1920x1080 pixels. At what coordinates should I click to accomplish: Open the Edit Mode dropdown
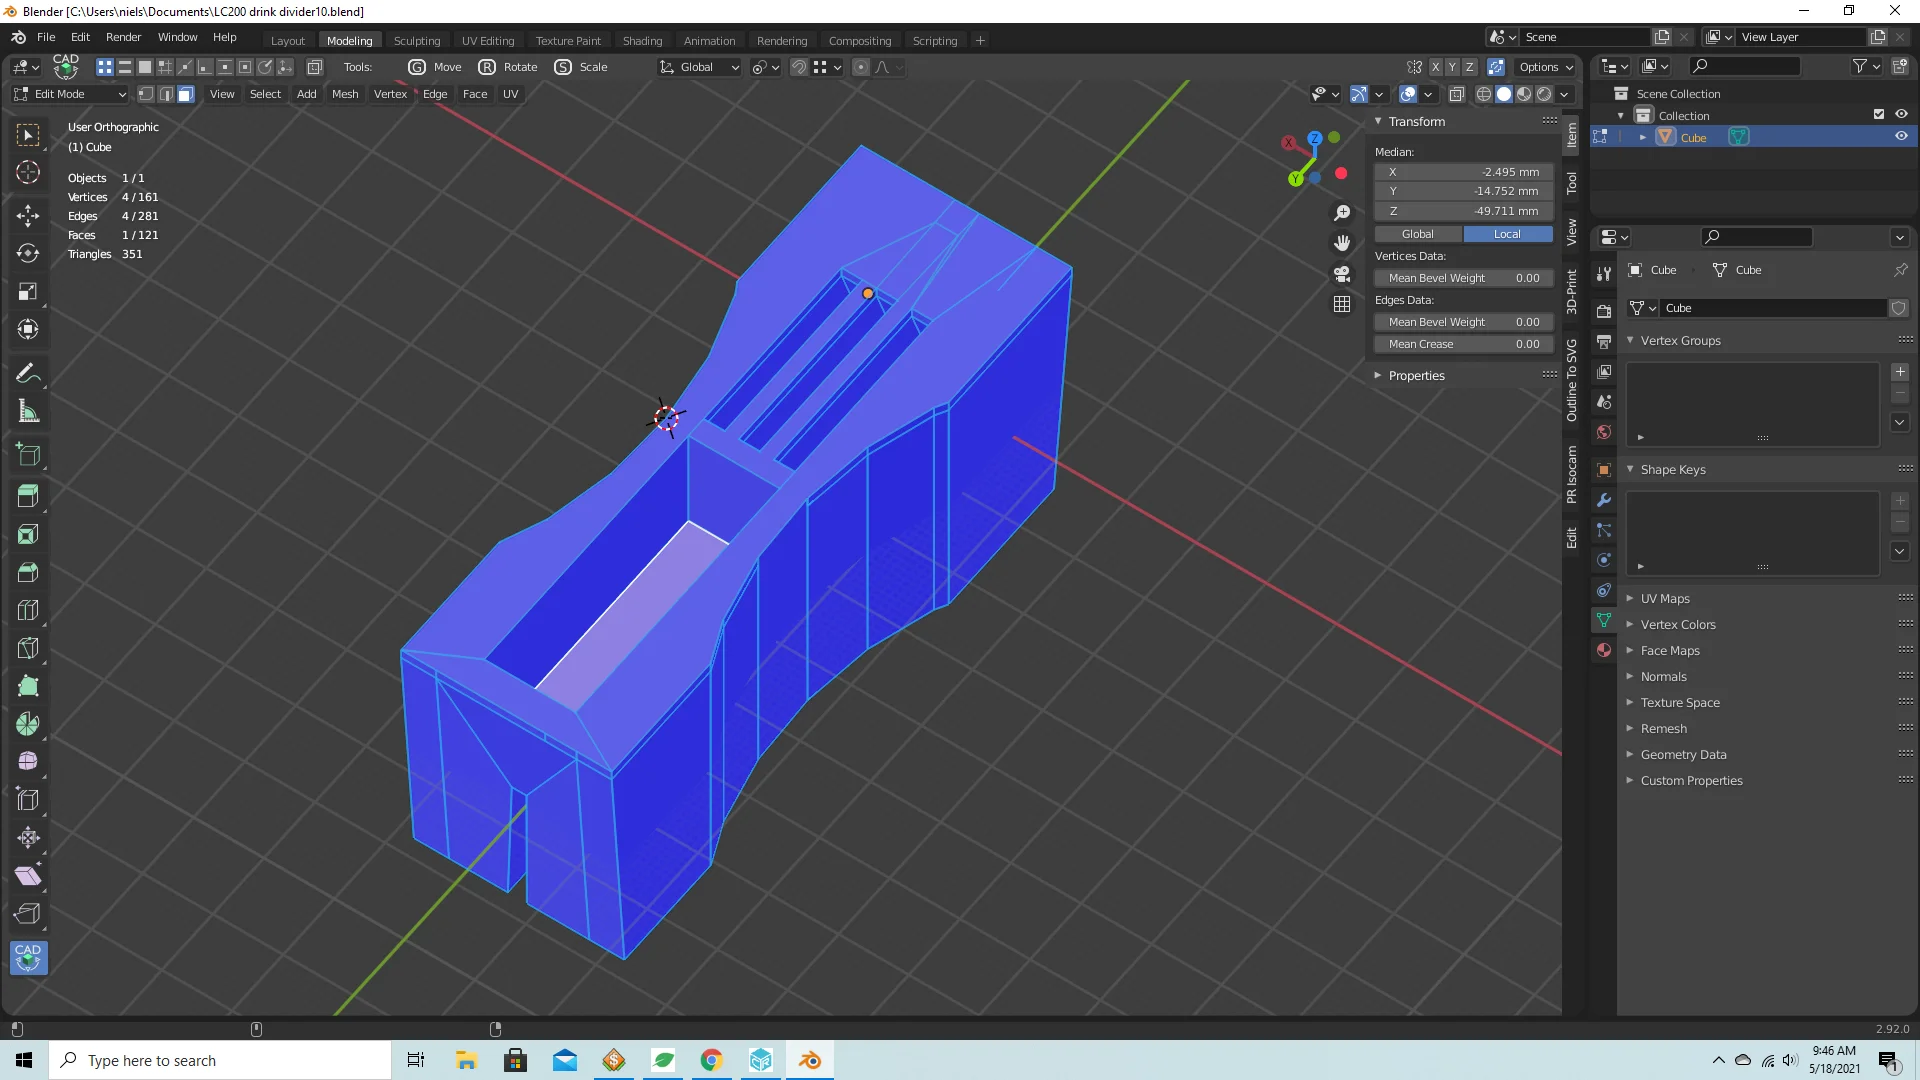[x=70, y=94]
